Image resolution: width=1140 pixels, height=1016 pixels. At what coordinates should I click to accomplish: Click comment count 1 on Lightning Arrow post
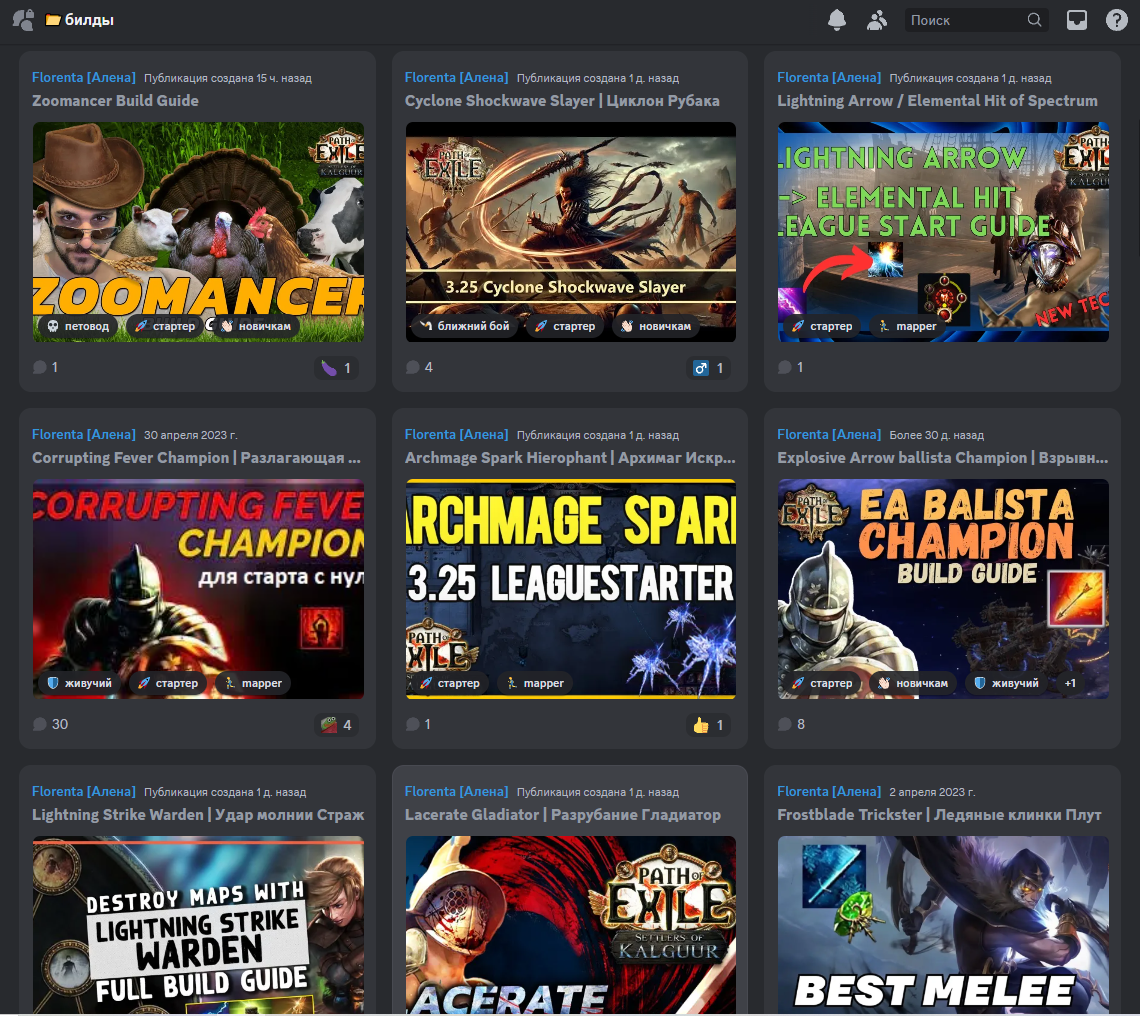[791, 367]
